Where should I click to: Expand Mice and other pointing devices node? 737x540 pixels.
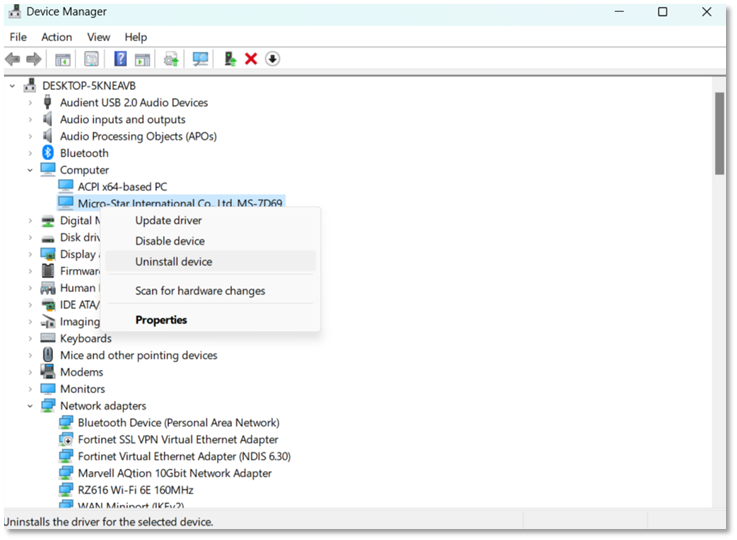30,355
